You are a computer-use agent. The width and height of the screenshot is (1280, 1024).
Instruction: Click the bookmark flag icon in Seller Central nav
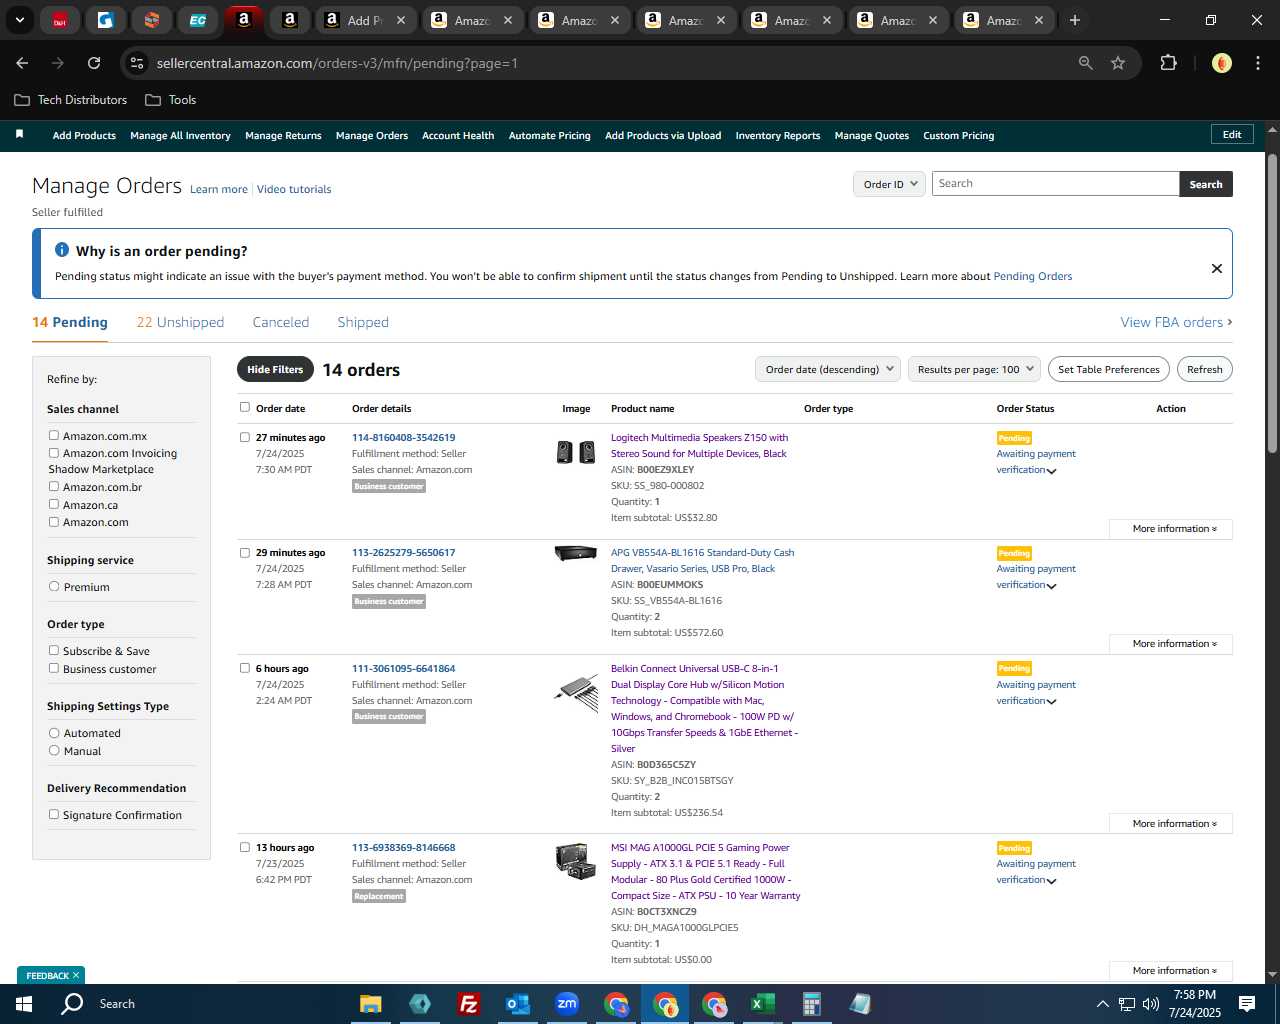[20, 134]
